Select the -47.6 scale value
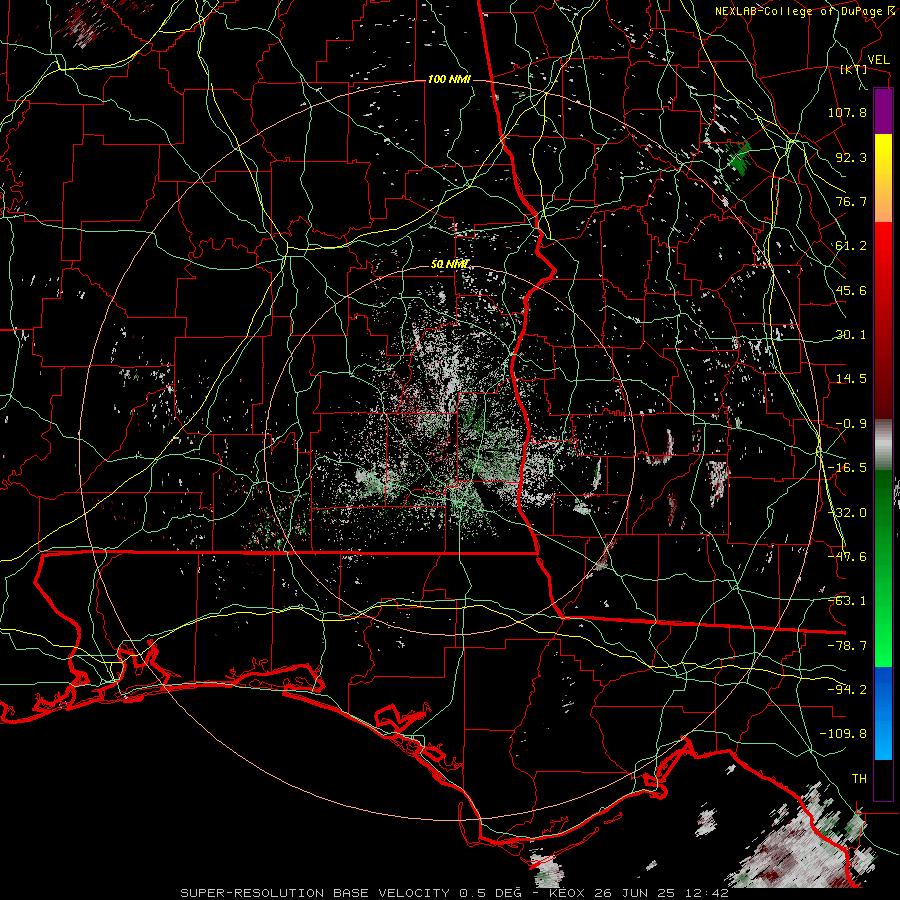The width and height of the screenshot is (900, 900). coord(847,557)
